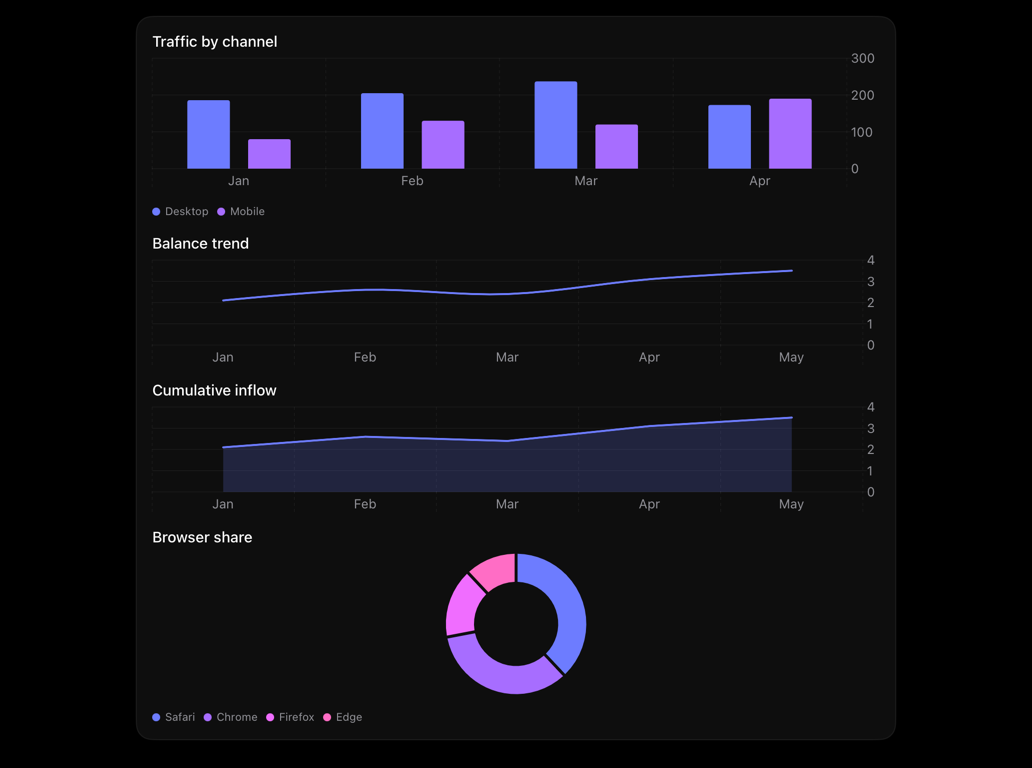
Task: Click the Cumulative inflow title
Action: point(215,390)
